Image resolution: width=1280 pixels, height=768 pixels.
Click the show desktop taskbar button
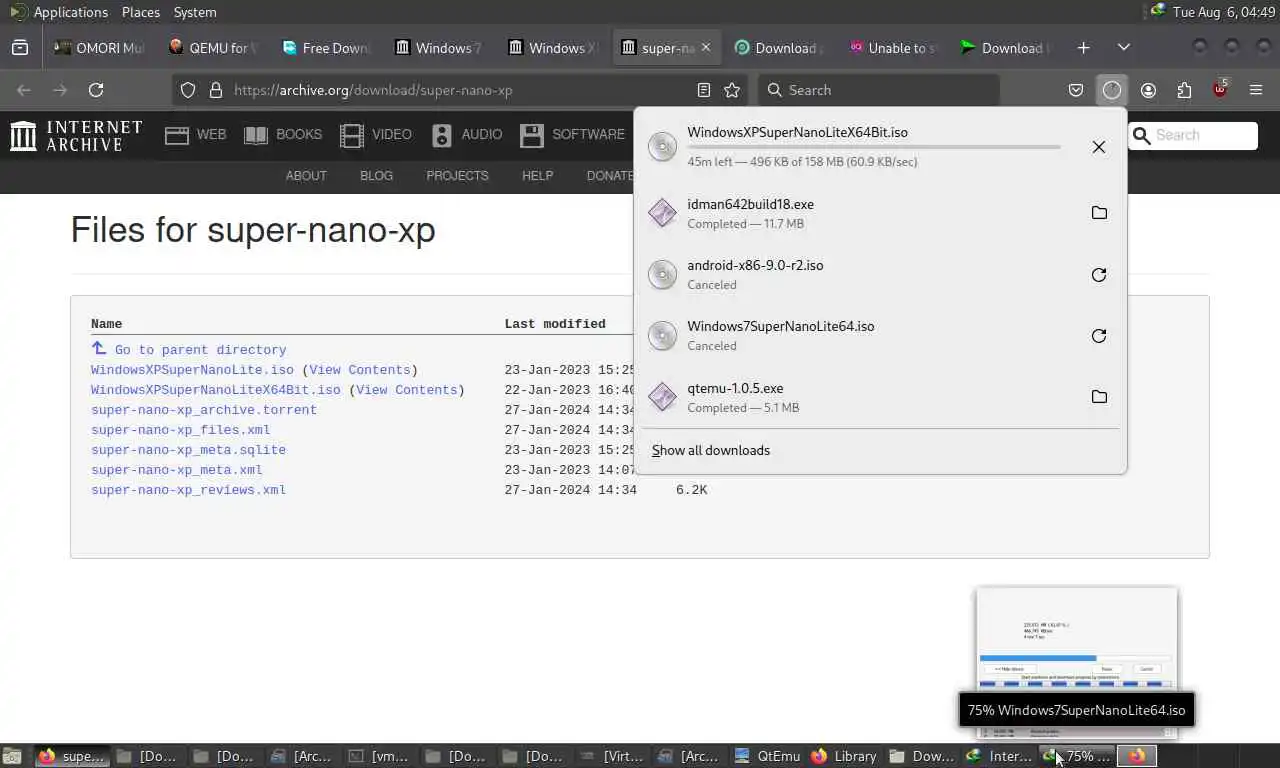[12, 756]
